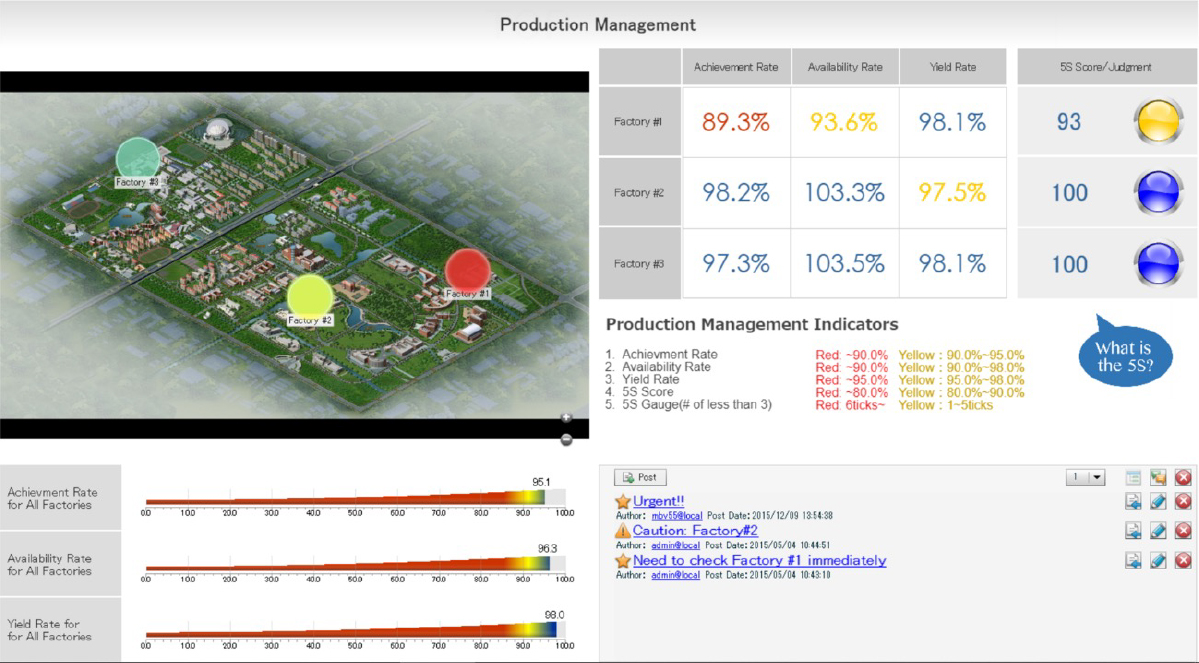Select the green Factory #3 map marker
Viewport: 1199px width, 663px height.
tap(138, 158)
